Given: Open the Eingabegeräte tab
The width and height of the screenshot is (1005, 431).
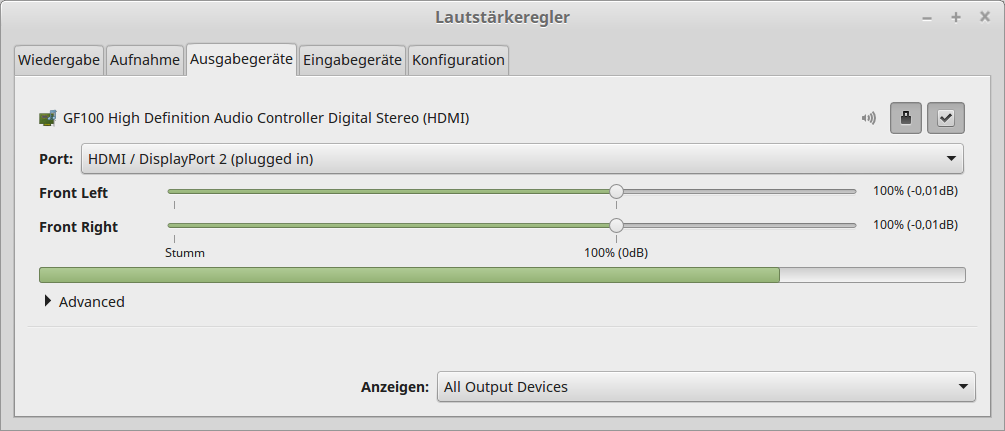Looking at the screenshot, I should click(352, 60).
